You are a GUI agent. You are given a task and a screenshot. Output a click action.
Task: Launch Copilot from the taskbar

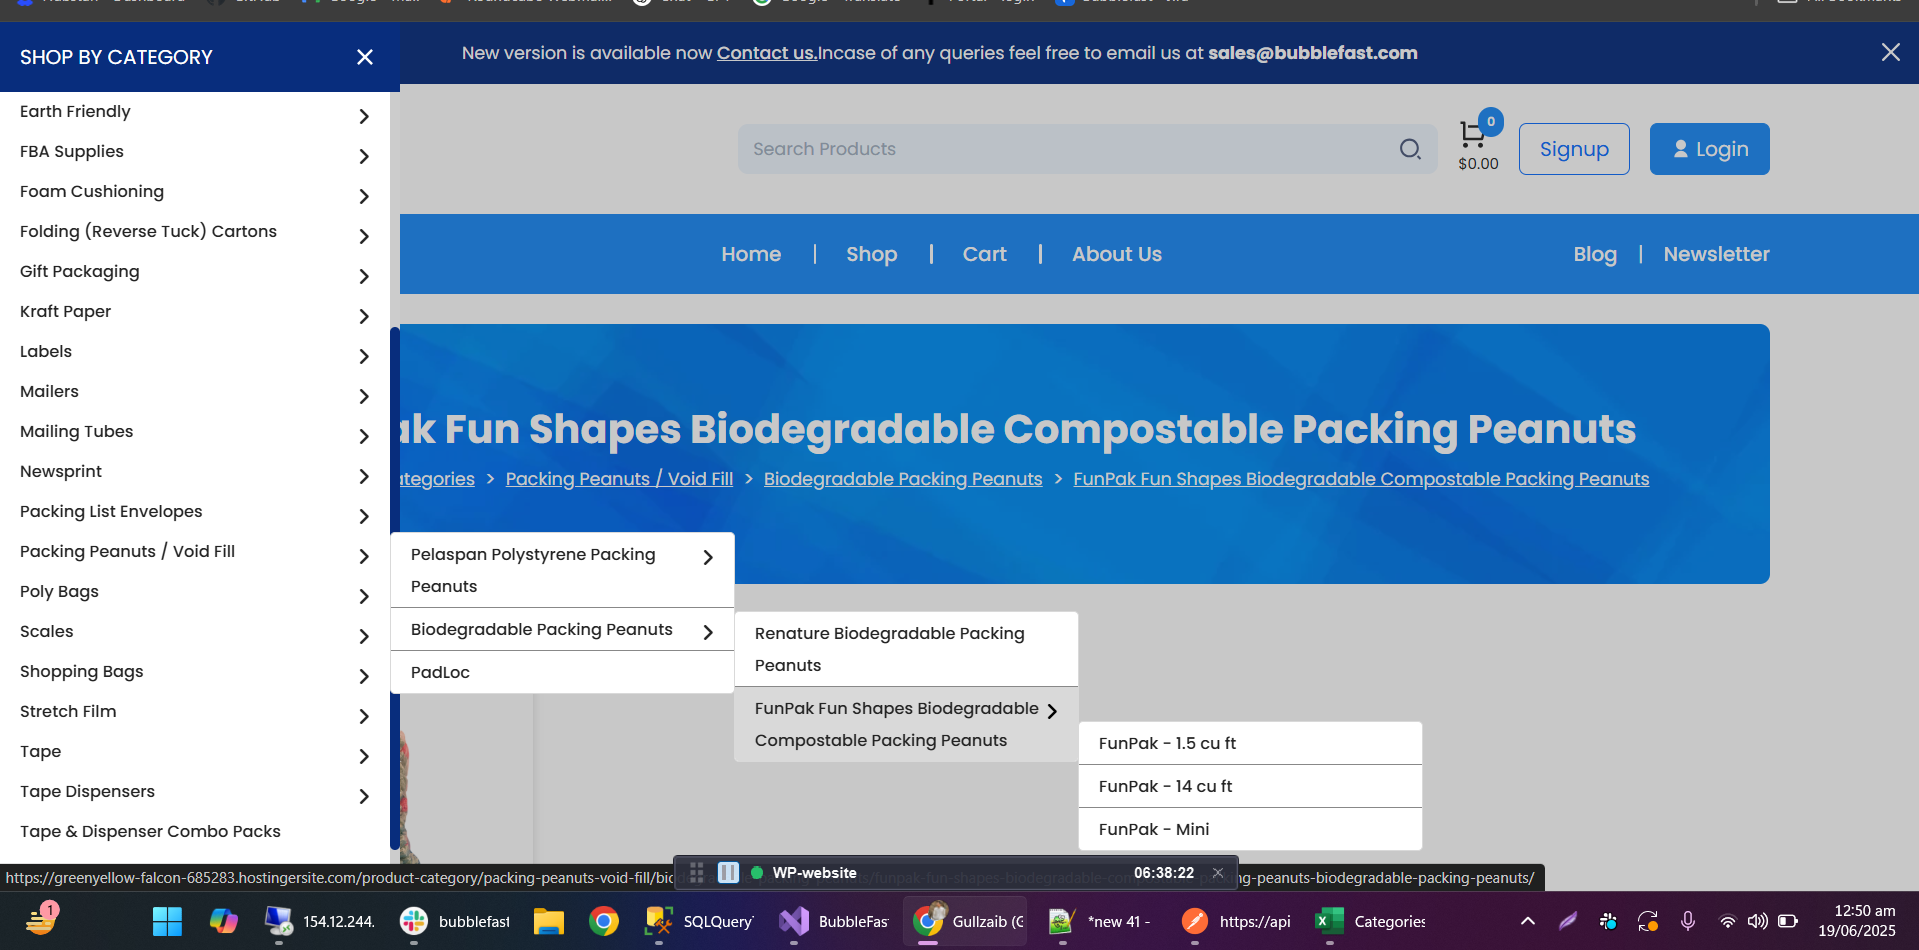(223, 921)
